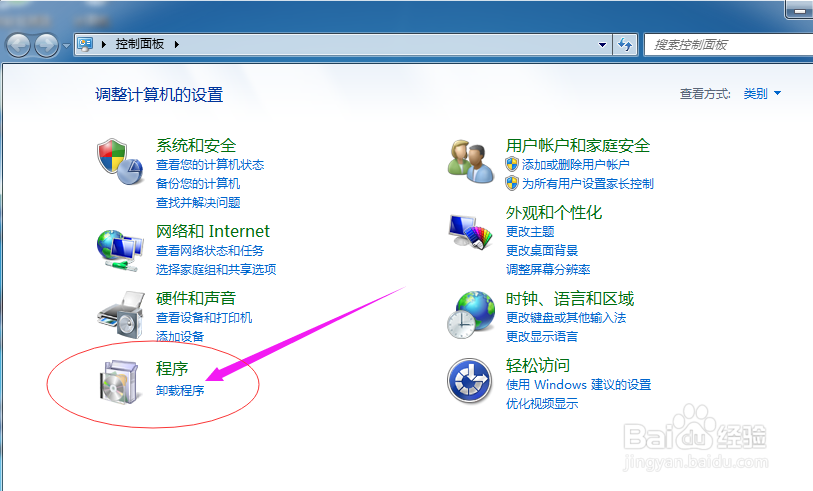
Task: Minimize the control panel window
Action: tap(799, 10)
